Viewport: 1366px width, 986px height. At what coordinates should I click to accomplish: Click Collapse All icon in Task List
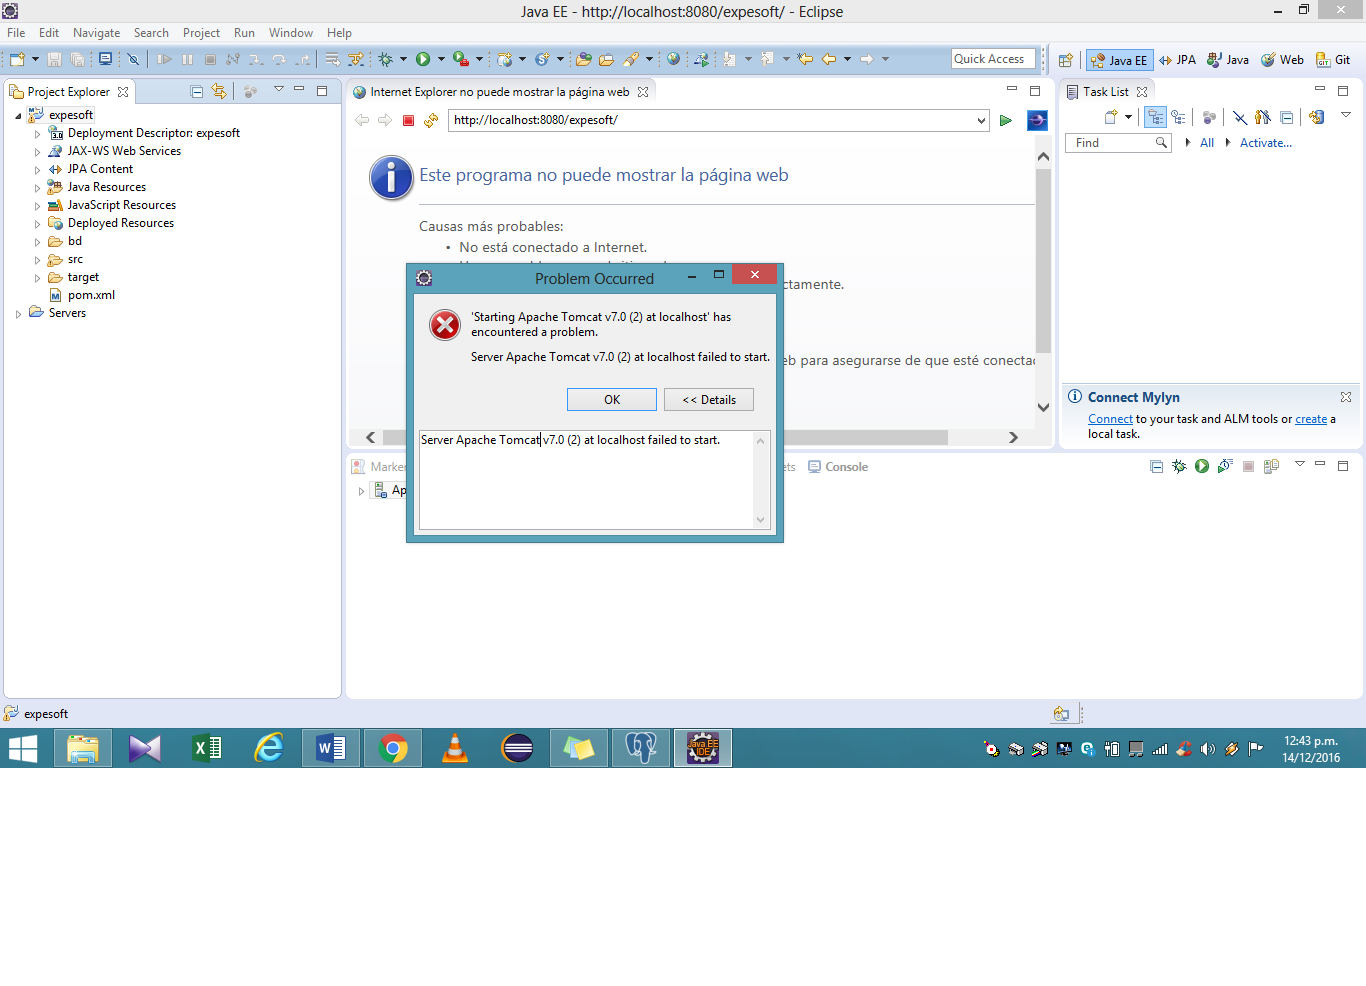pyautogui.click(x=1287, y=117)
